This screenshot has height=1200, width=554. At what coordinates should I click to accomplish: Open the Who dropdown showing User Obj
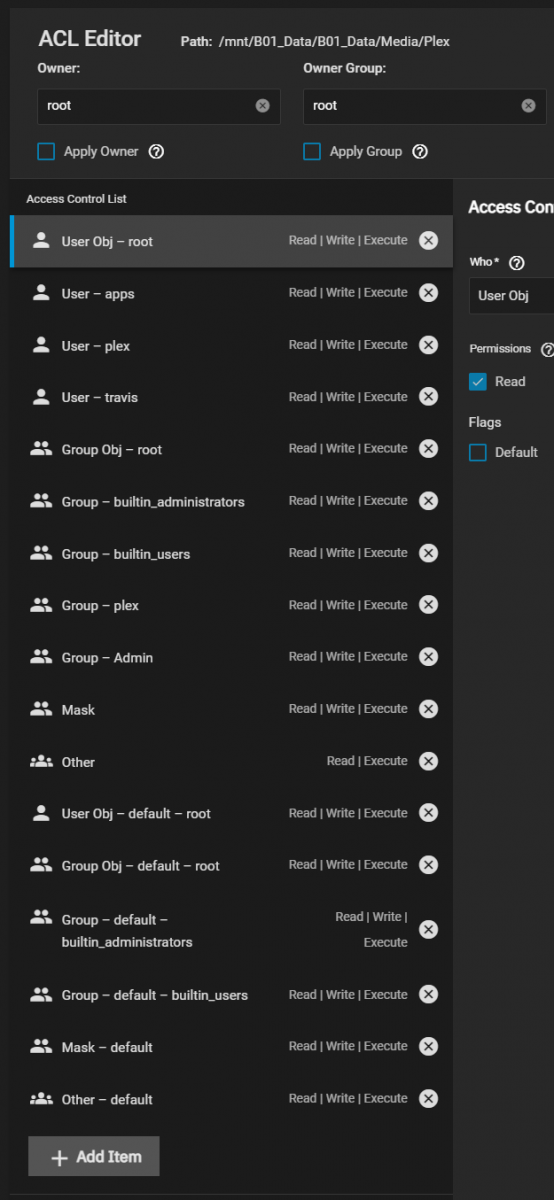[x=511, y=296]
